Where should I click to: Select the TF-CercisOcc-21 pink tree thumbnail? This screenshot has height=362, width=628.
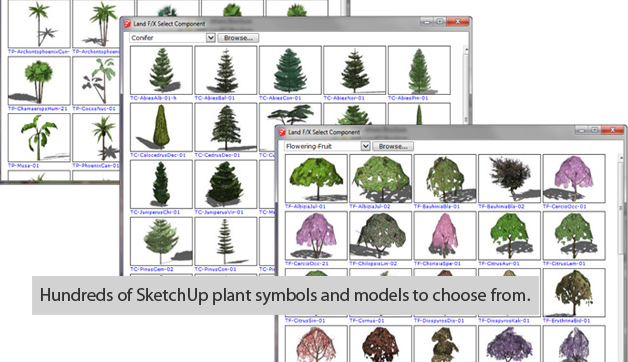tap(316, 236)
